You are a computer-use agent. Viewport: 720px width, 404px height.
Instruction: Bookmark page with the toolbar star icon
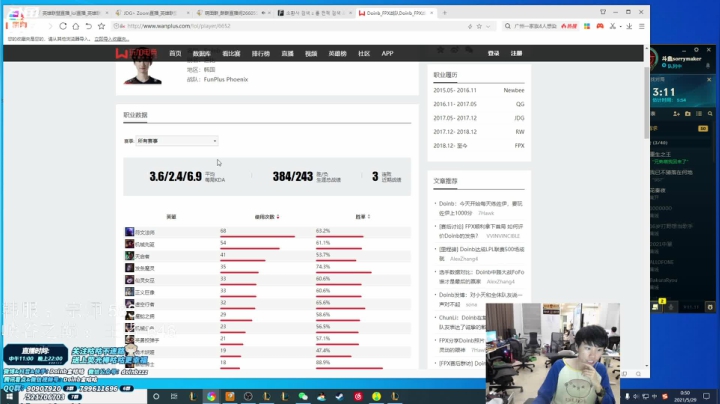(x=101, y=26)
